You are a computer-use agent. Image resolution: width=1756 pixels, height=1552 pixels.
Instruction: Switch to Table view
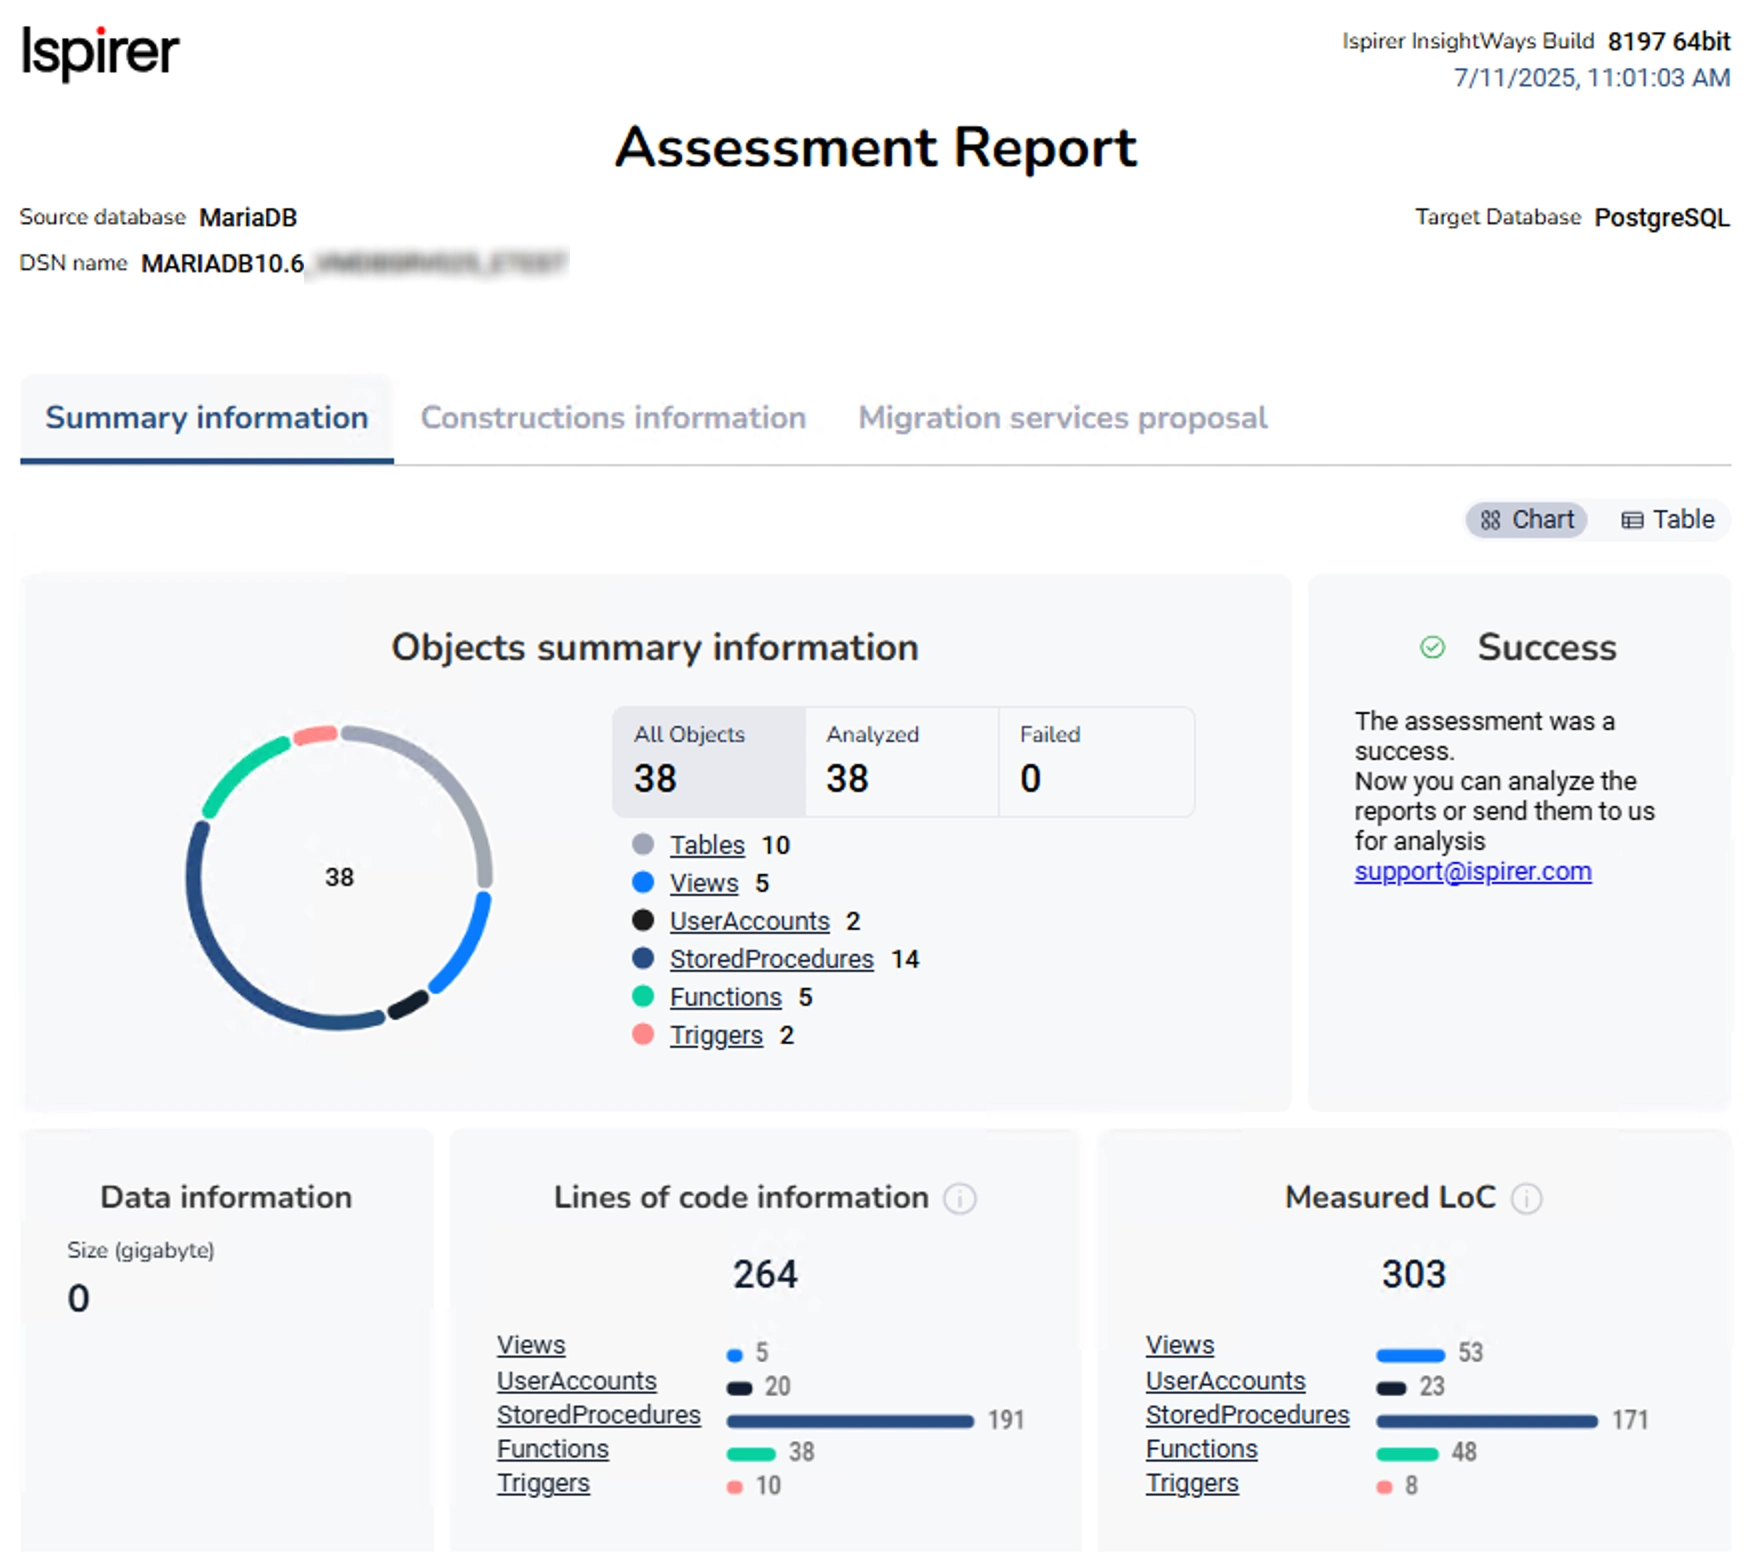pos(1667,520)
